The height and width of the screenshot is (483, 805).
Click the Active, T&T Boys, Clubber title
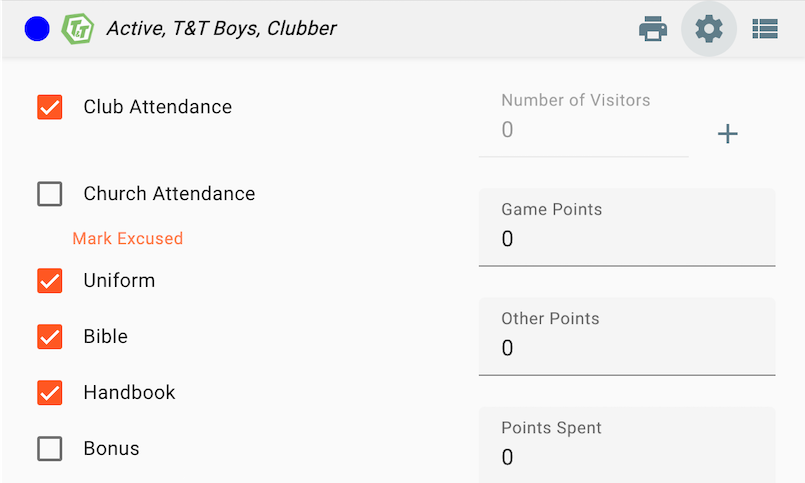(x=222, y=29)
